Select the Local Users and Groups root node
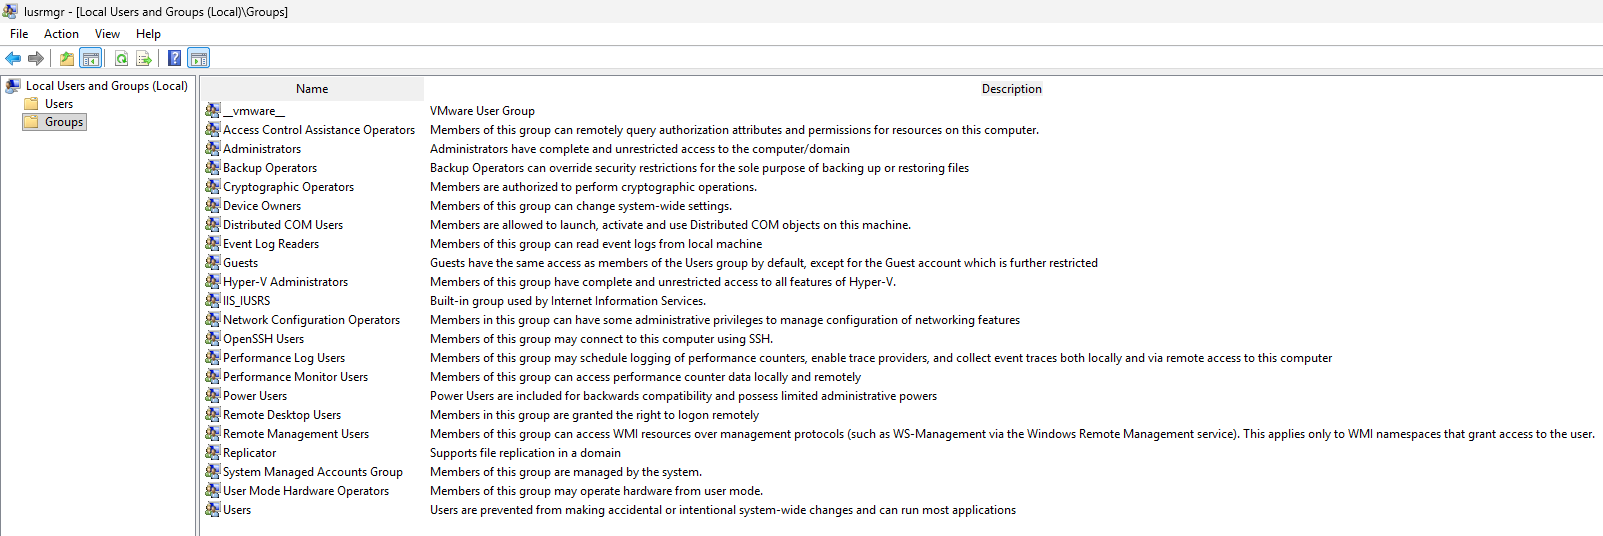This screenshot has height=536, width=1603. point(106,86)
